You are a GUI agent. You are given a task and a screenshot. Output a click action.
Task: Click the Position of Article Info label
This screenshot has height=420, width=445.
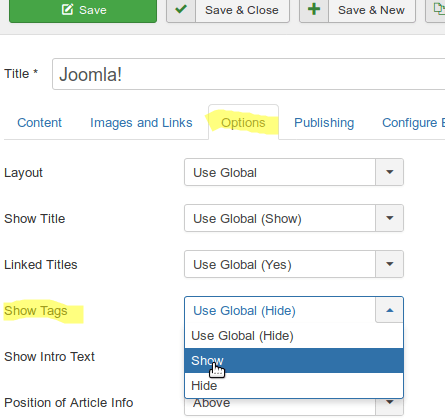click(69, 403)
